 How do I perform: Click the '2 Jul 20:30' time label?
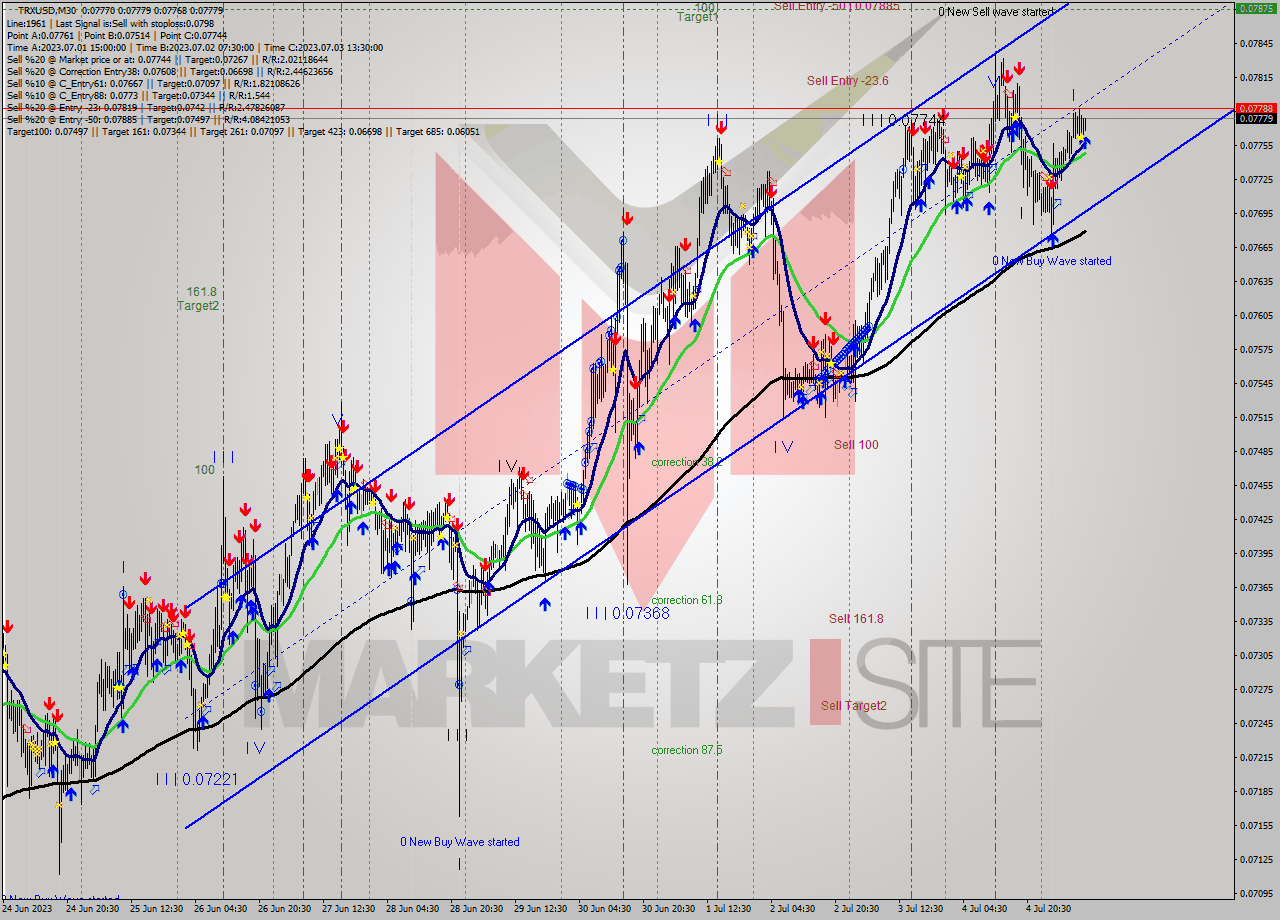(854, 909)
